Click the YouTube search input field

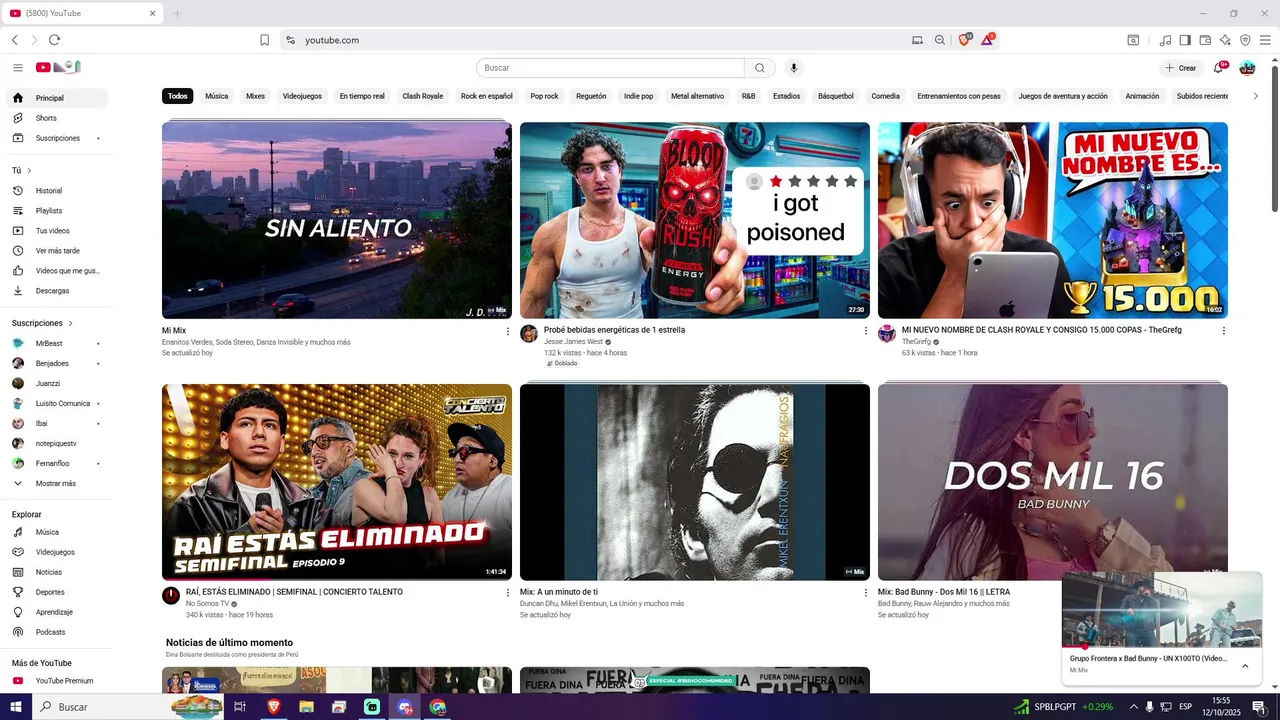tap(610, 68)
